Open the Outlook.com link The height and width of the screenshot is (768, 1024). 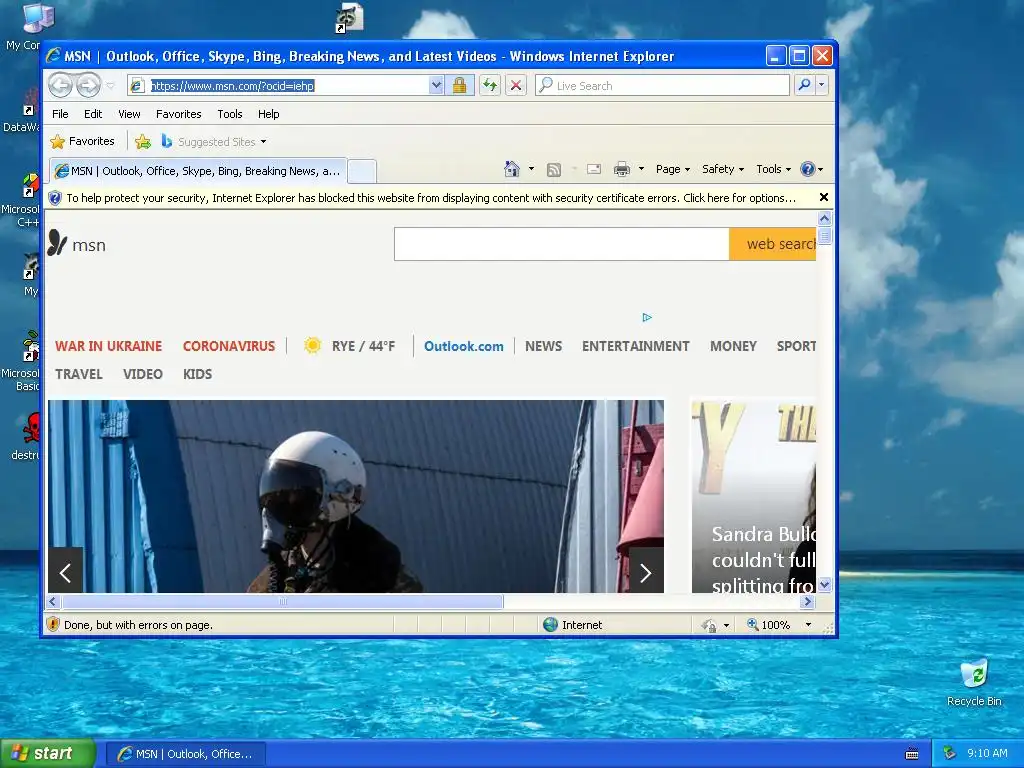click(464, 346)
